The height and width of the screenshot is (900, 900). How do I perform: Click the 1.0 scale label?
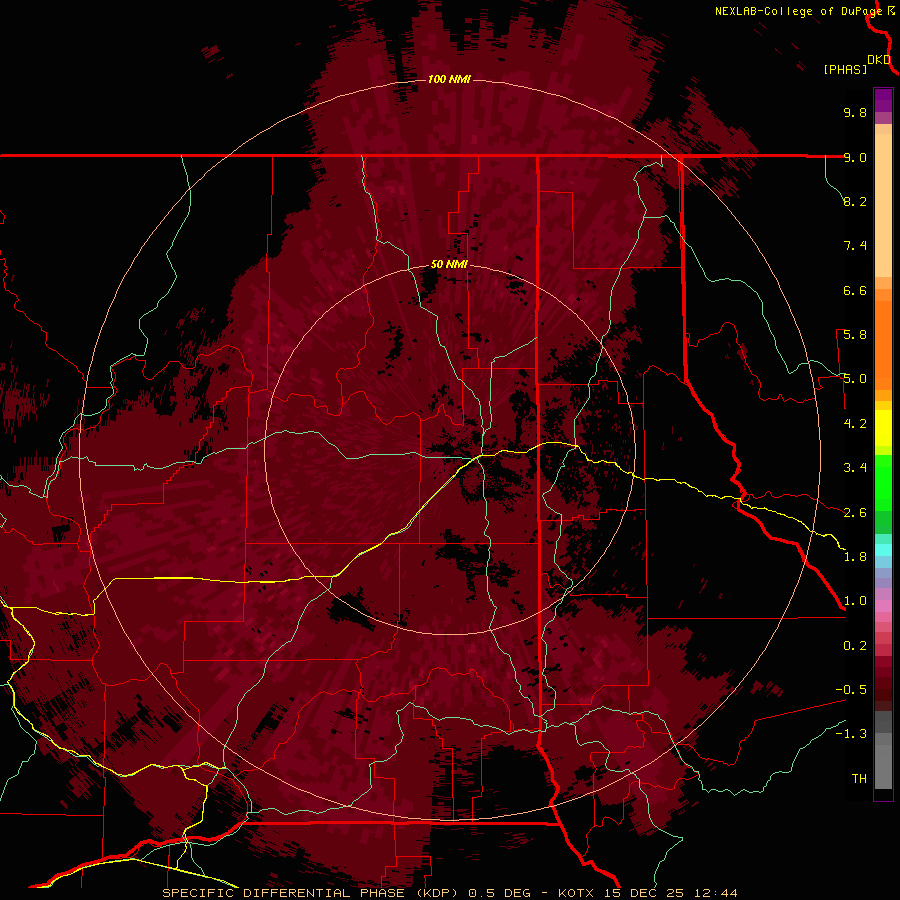[855, 601]
